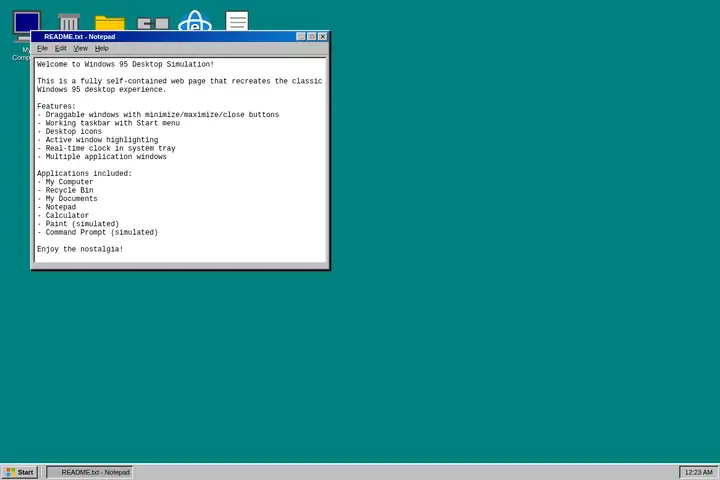The height and width of the screenshot is (480, 720).
Task: Open the Edit menu in Notepad
Action: click(x=61, y=48)
